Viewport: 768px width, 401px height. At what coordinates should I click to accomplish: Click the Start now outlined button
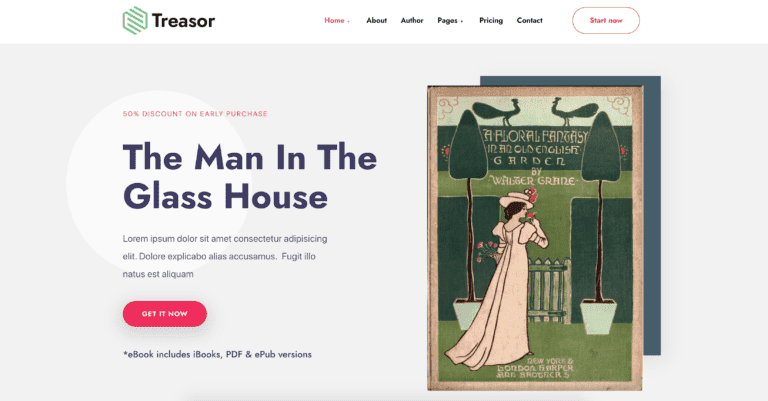click(x=606, y=21)
